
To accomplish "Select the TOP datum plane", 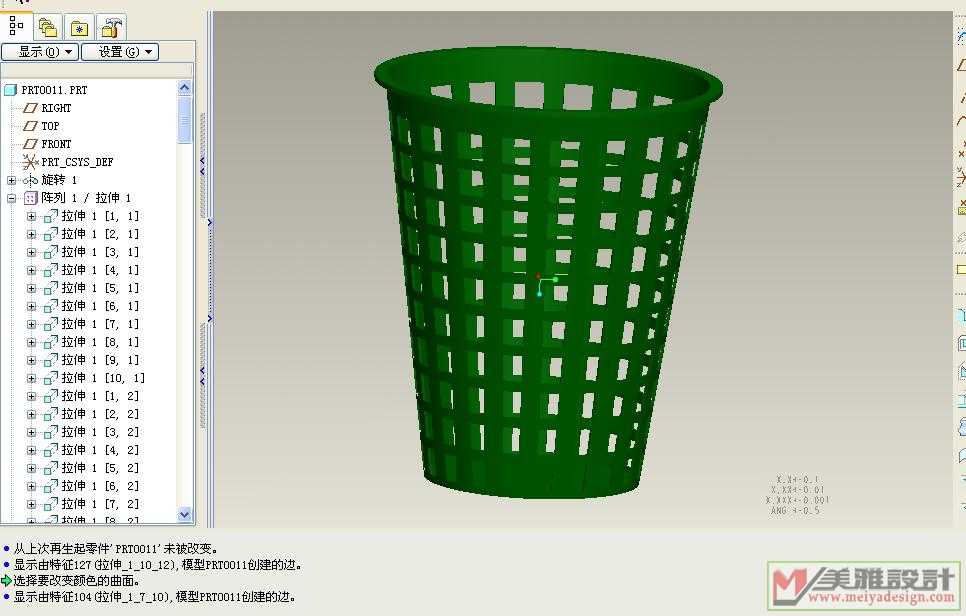I will (x=50, y=126).
